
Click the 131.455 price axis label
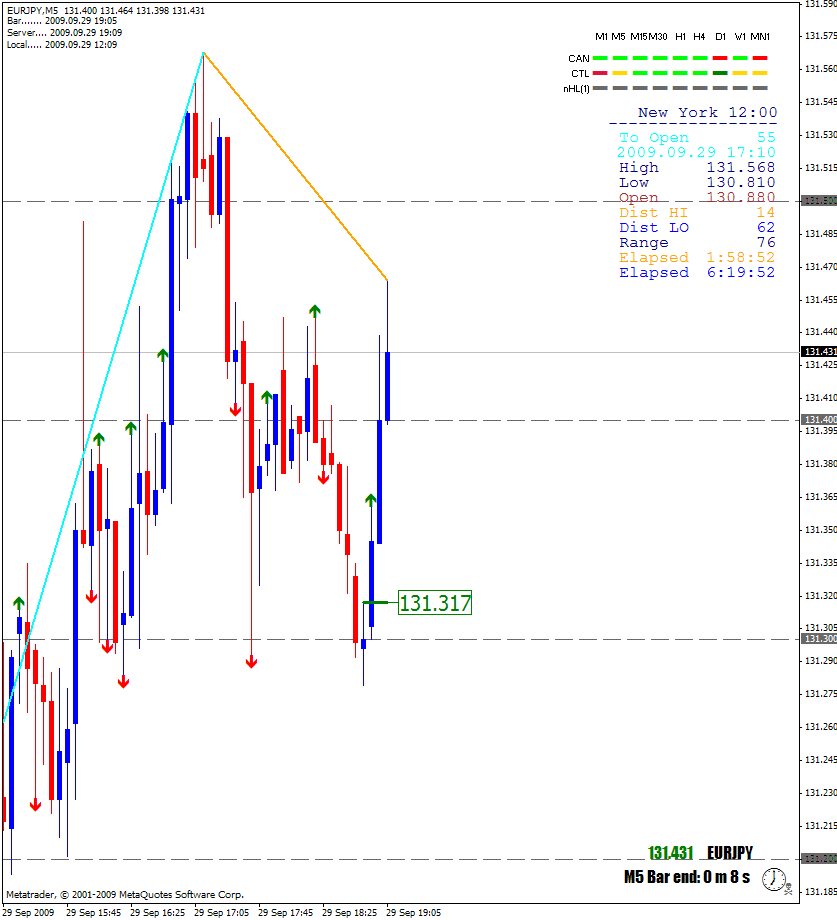click(821, 300)
